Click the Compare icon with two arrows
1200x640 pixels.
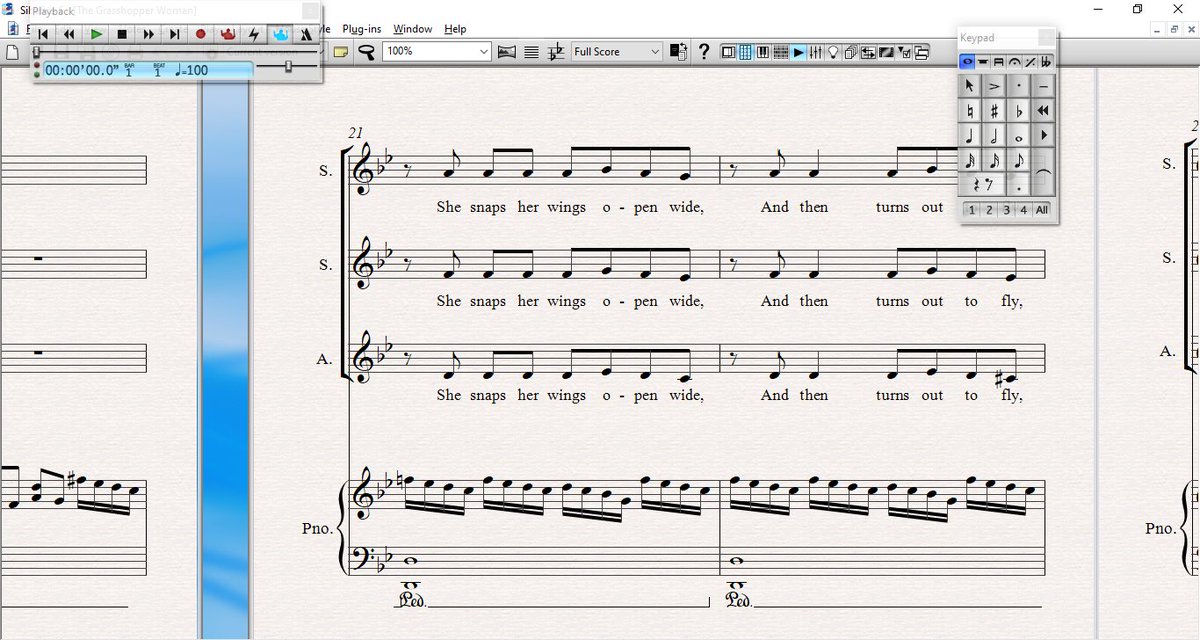pos(869,52)
